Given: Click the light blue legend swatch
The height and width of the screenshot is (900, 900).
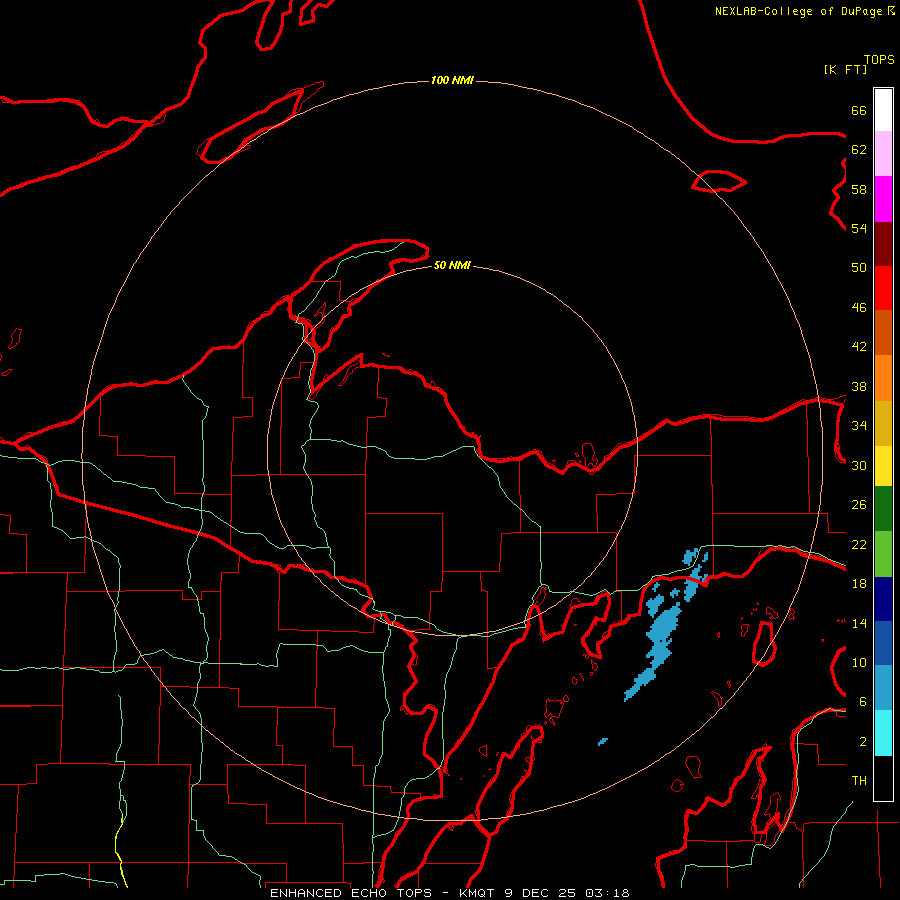Looking at the screenshot, I should point(883,687).
